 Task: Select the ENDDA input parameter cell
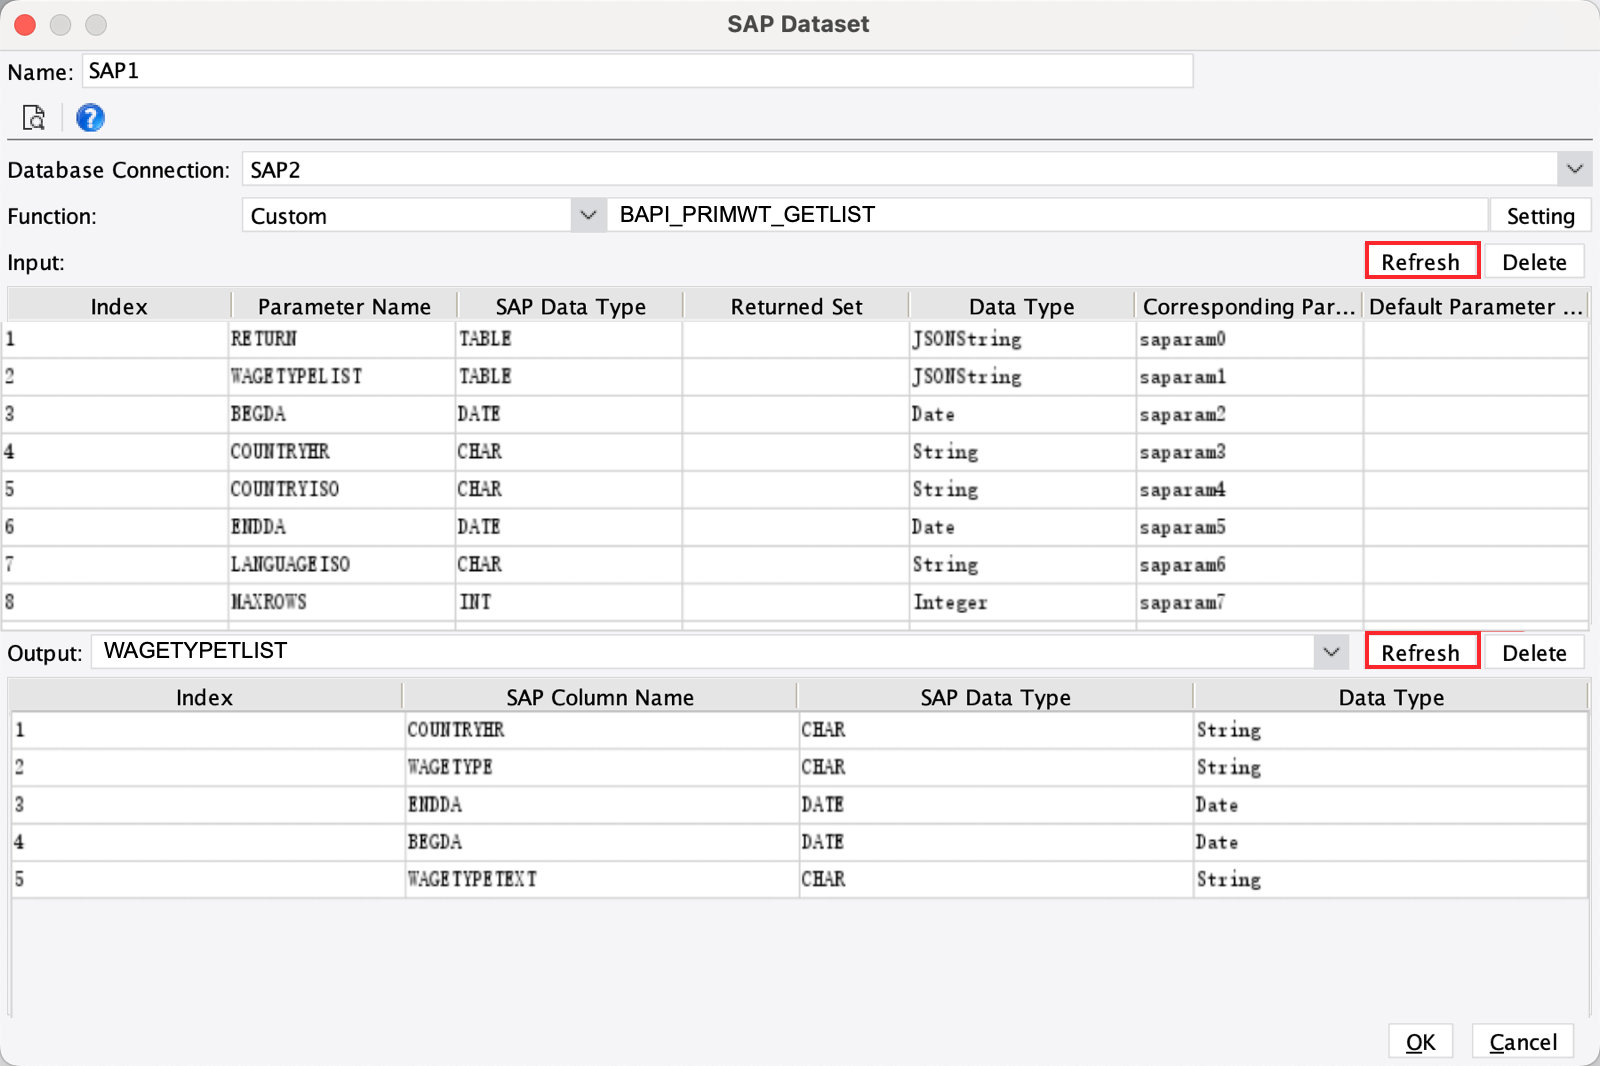coord(343,527)
